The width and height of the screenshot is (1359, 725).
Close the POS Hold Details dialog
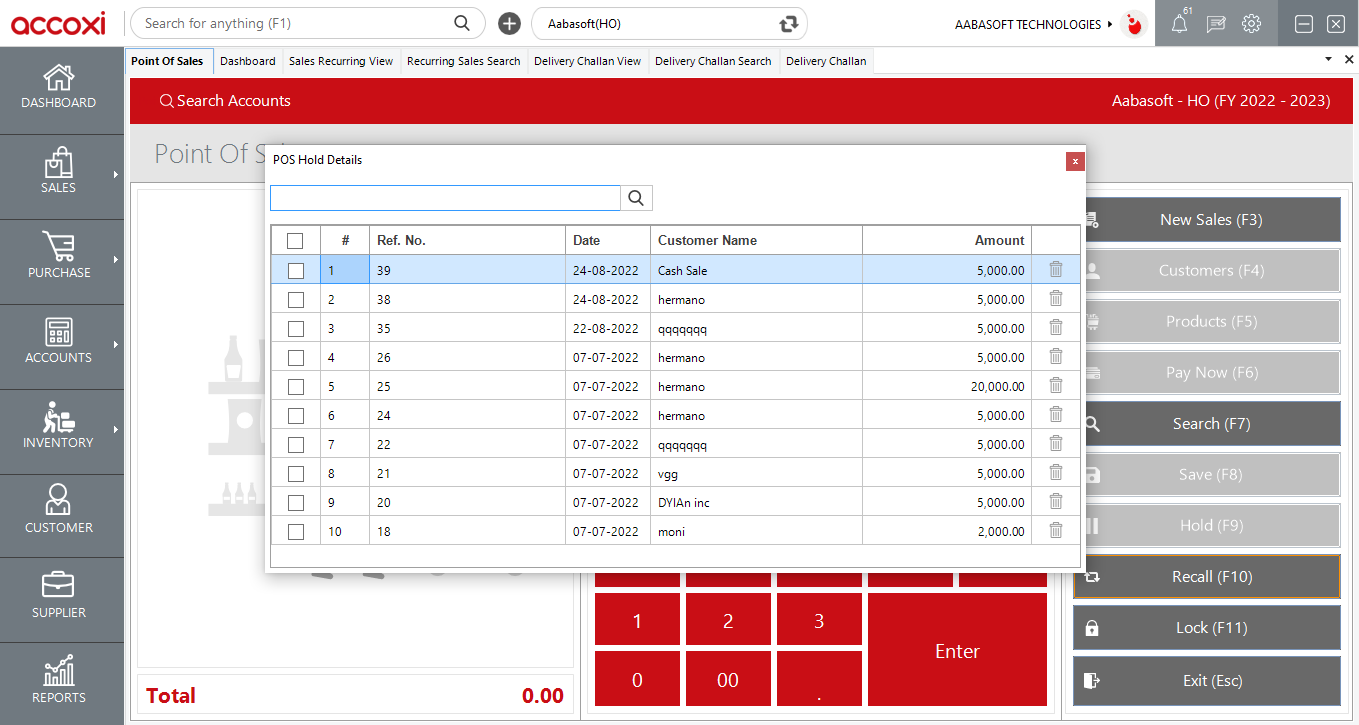click(x=1075, y=160)
